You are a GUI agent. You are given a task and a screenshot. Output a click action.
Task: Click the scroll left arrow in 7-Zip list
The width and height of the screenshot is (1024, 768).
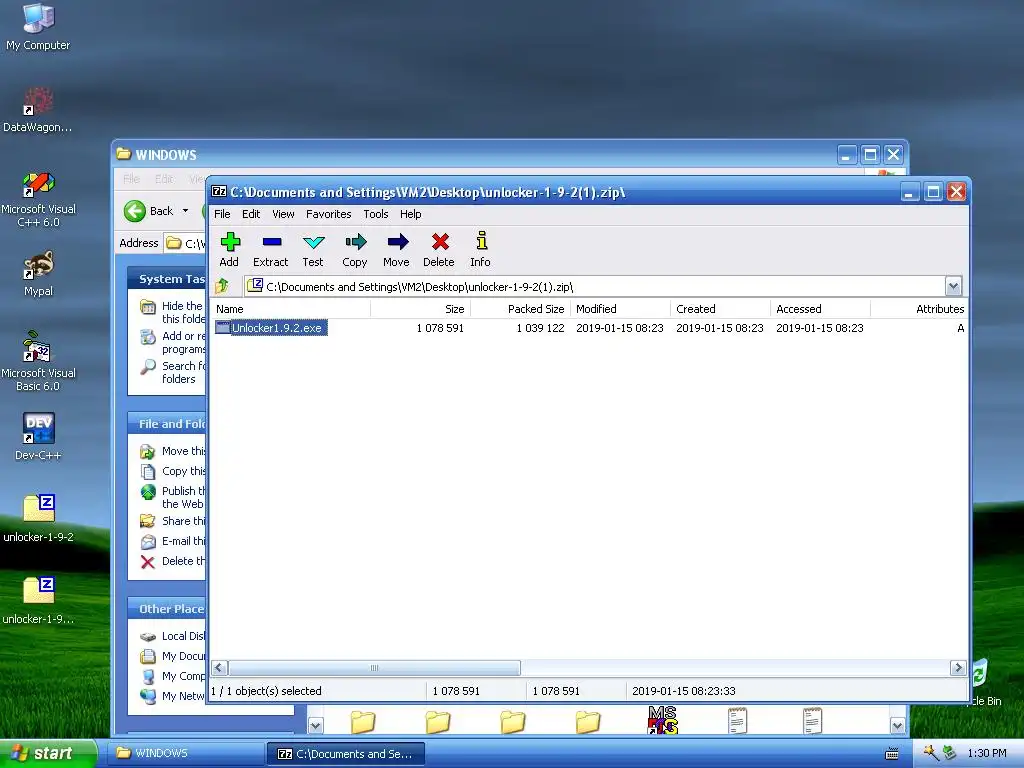(219, 667)
